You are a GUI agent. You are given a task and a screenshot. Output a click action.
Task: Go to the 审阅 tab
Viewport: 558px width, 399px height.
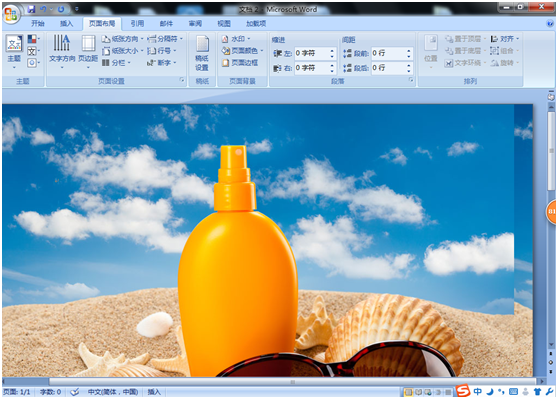click(195, 23)
